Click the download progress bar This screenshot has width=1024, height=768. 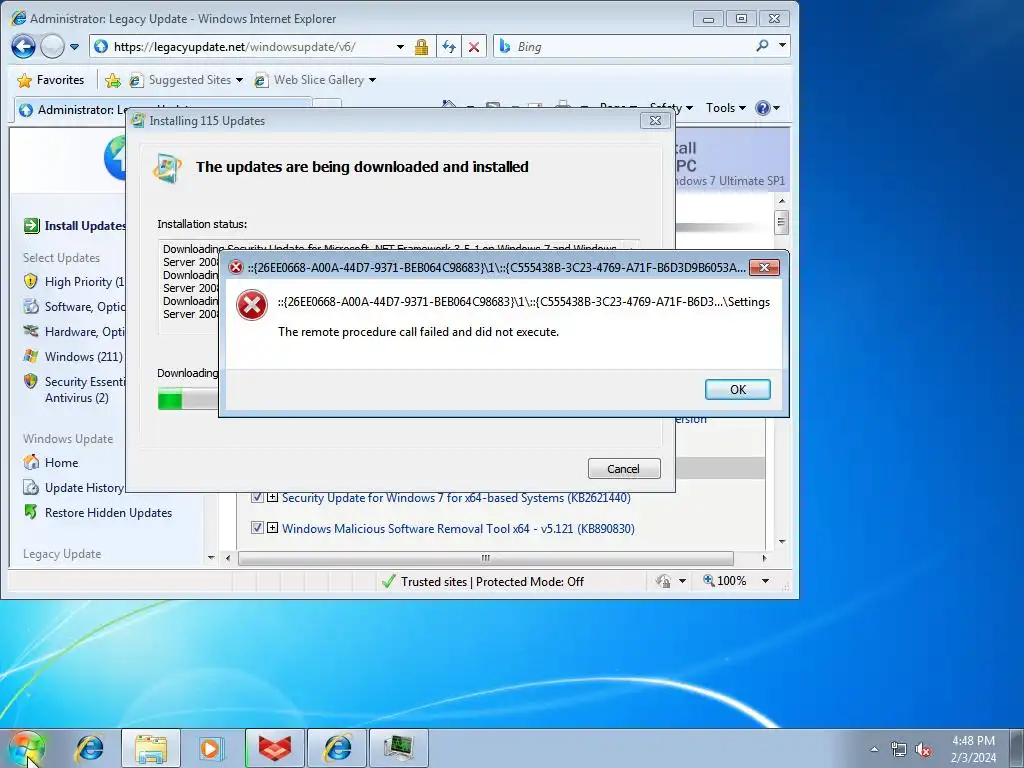188,400
